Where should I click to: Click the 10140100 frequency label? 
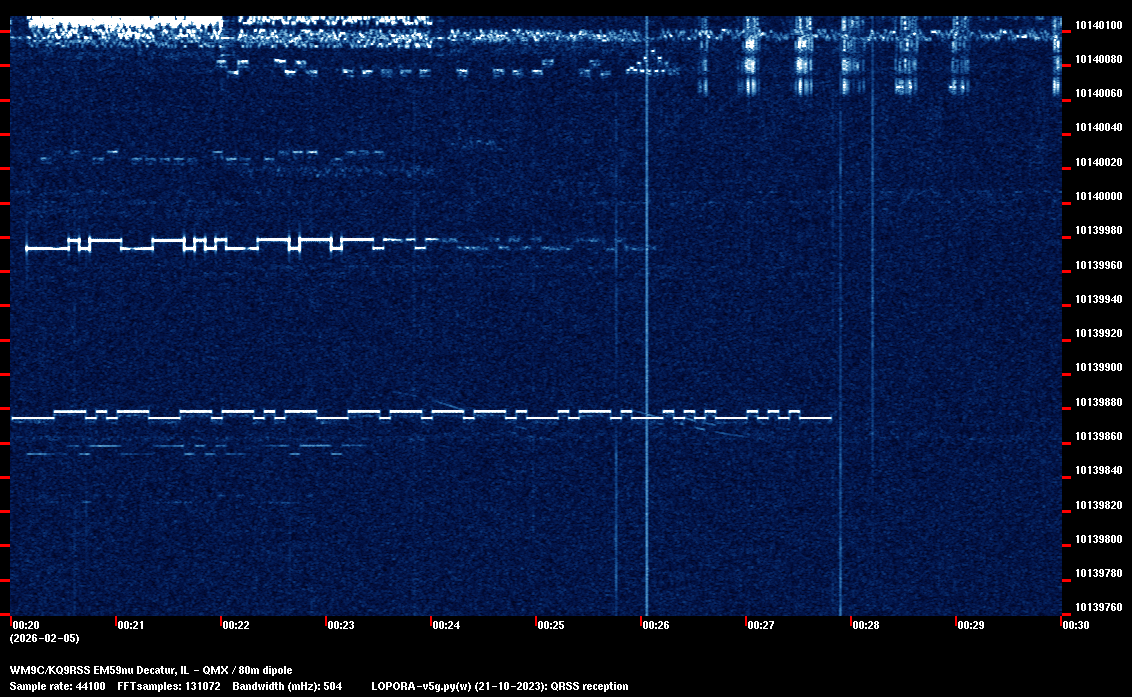pos(1098,25)
